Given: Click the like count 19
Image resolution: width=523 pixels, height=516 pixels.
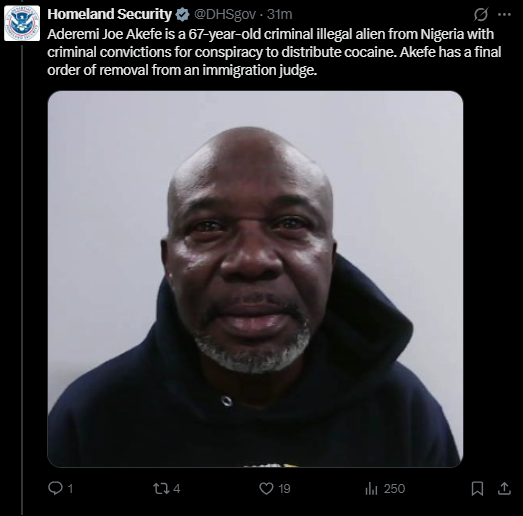Looking at the screenshot, I should (x=284, y=489).
